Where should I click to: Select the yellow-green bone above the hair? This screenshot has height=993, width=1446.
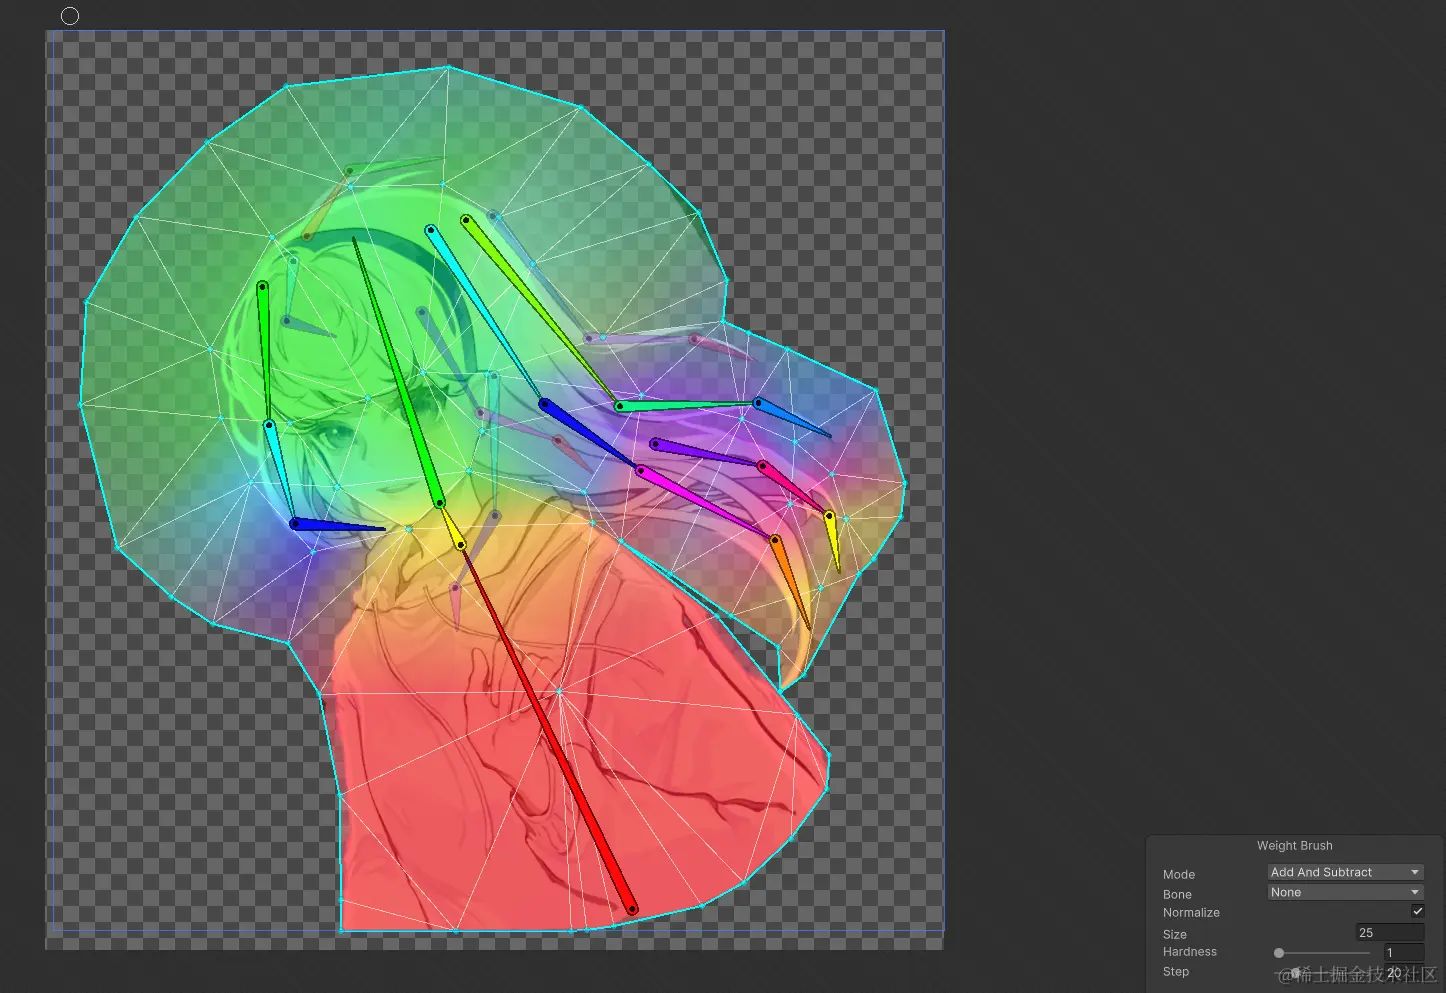542,313
